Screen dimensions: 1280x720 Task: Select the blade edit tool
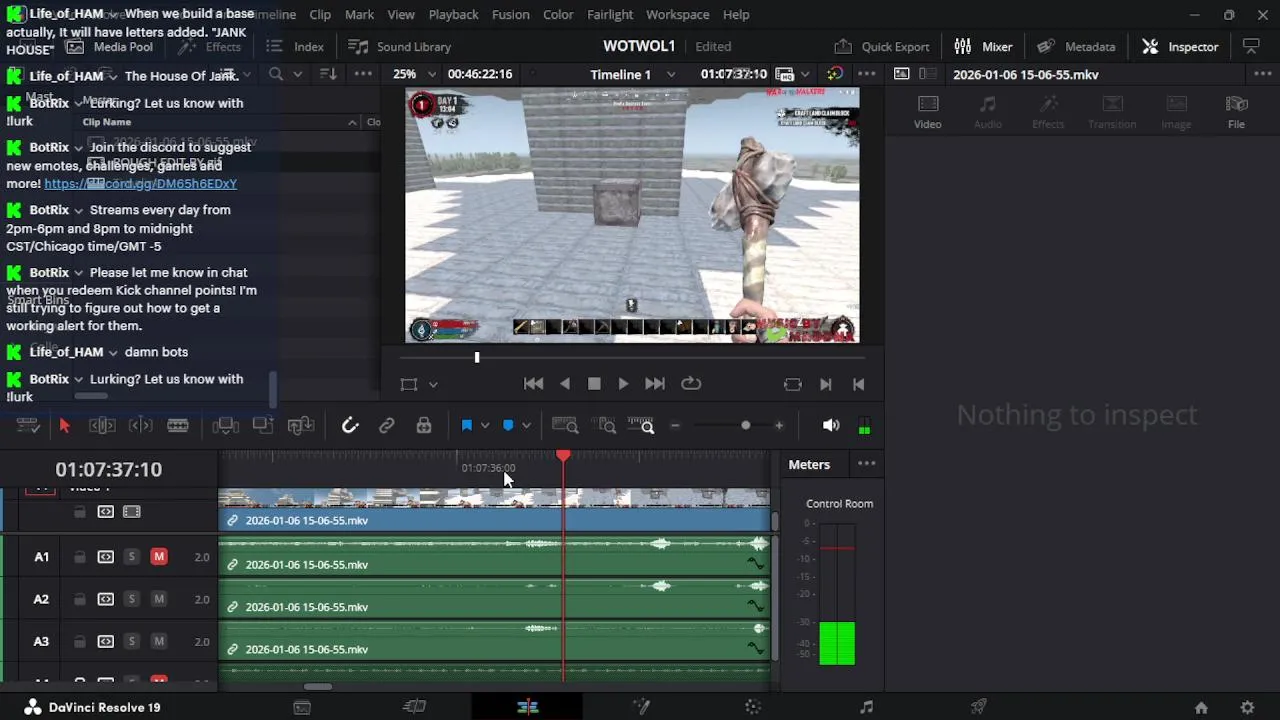tap(178, 426)
